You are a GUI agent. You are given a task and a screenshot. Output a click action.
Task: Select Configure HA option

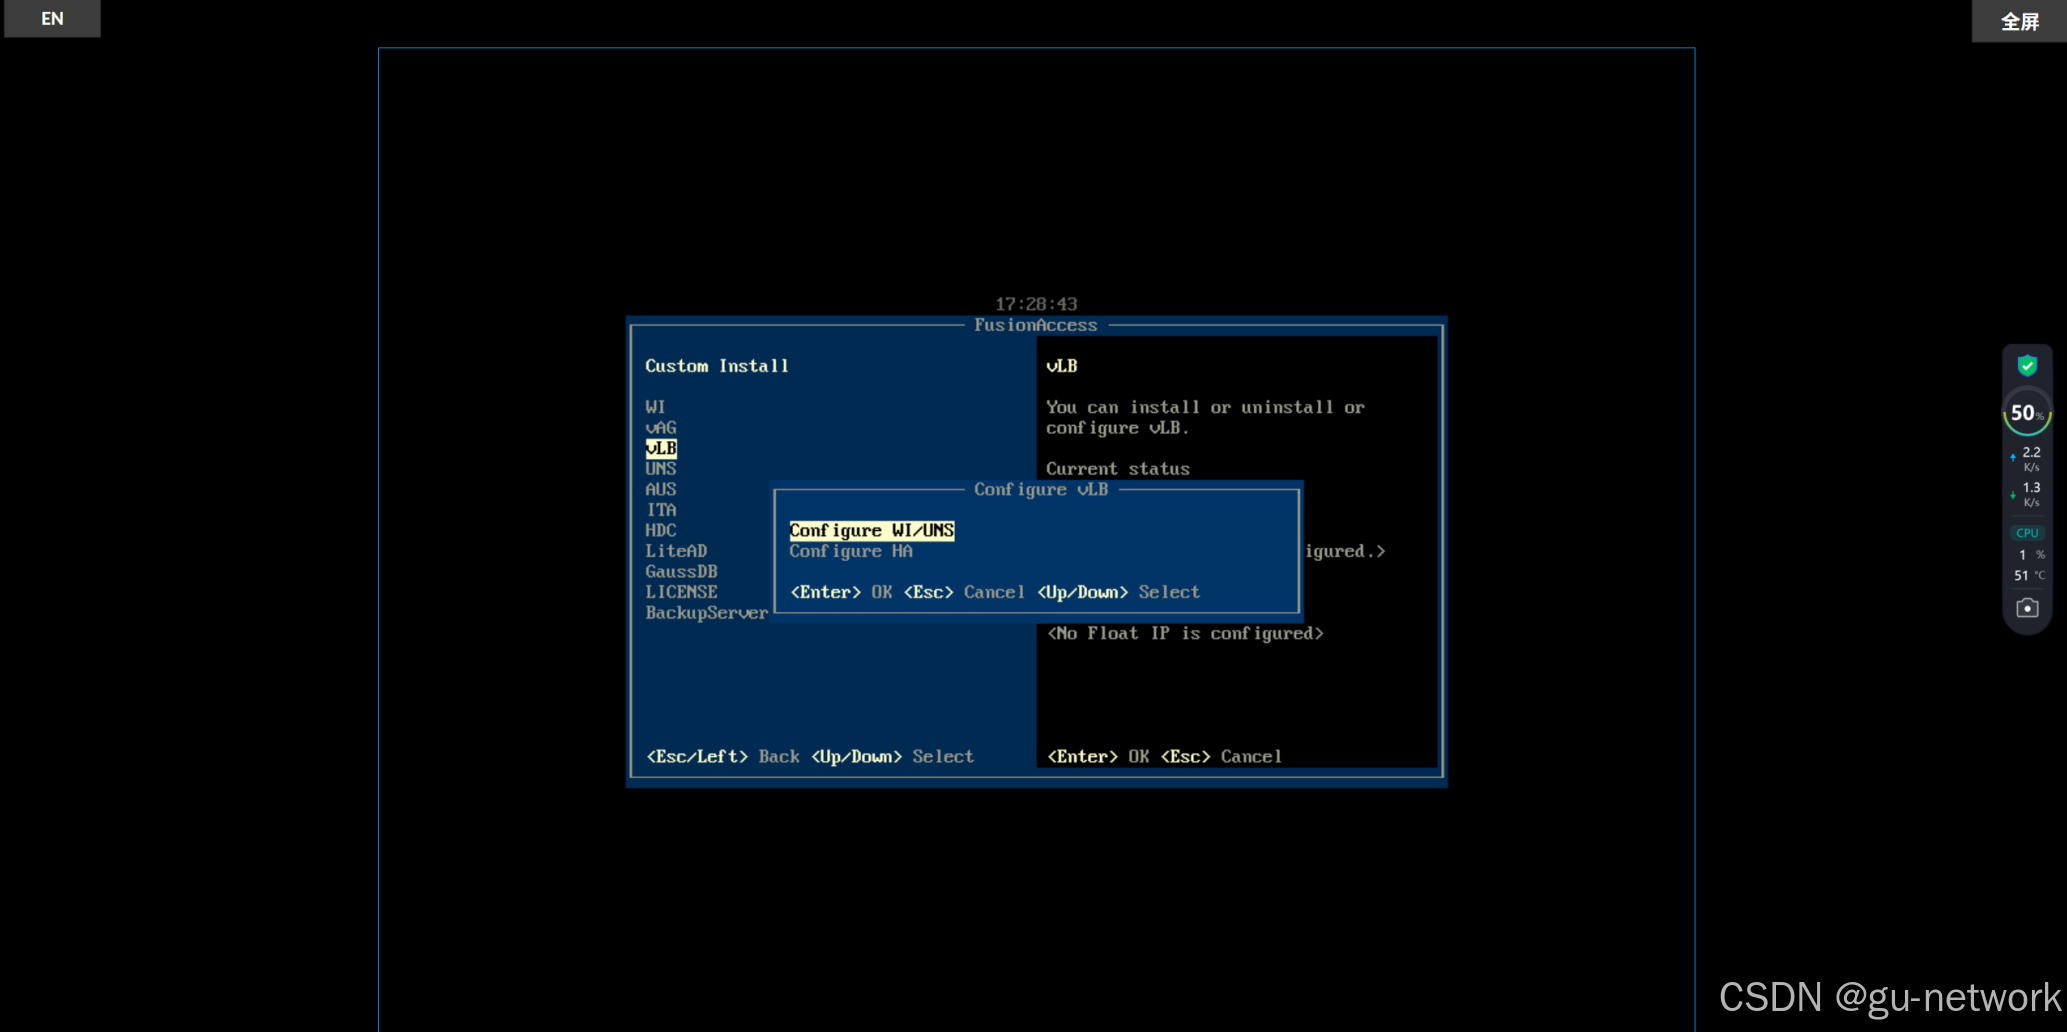pos(850,551)
